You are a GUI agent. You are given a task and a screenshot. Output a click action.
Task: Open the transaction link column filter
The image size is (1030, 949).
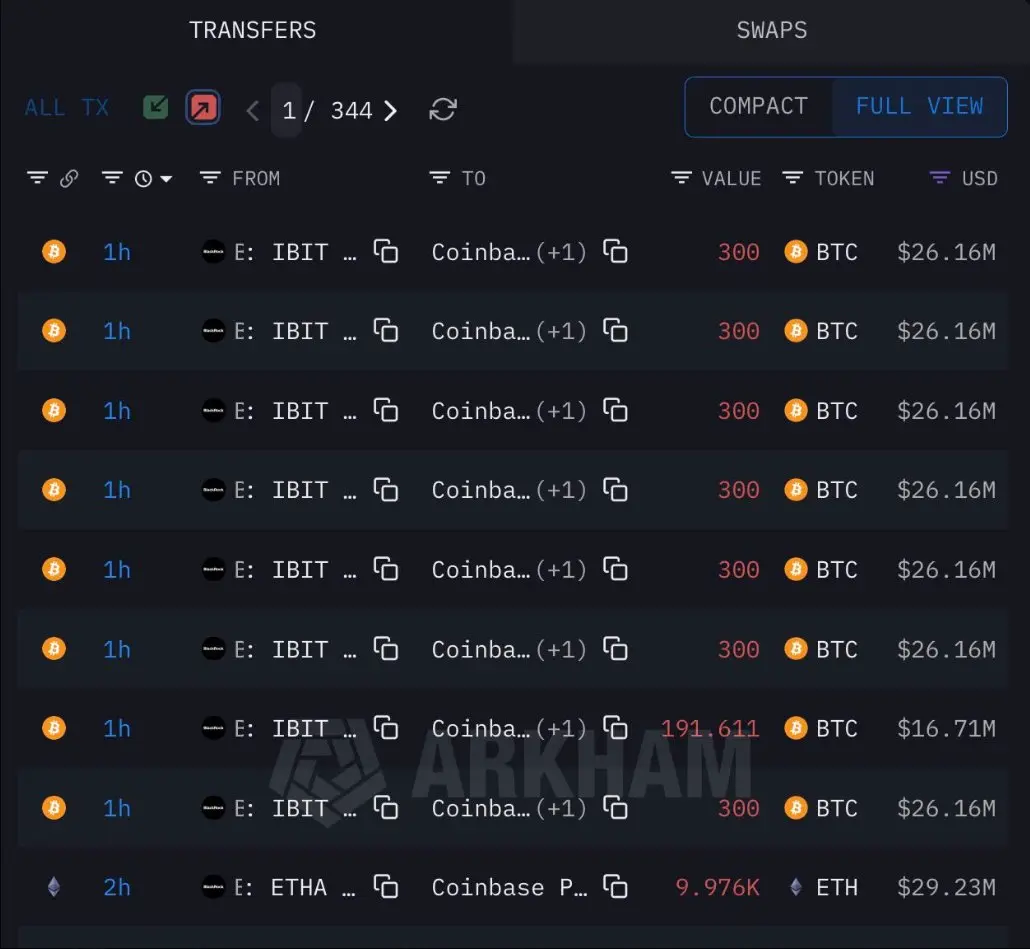pos(37,177)
